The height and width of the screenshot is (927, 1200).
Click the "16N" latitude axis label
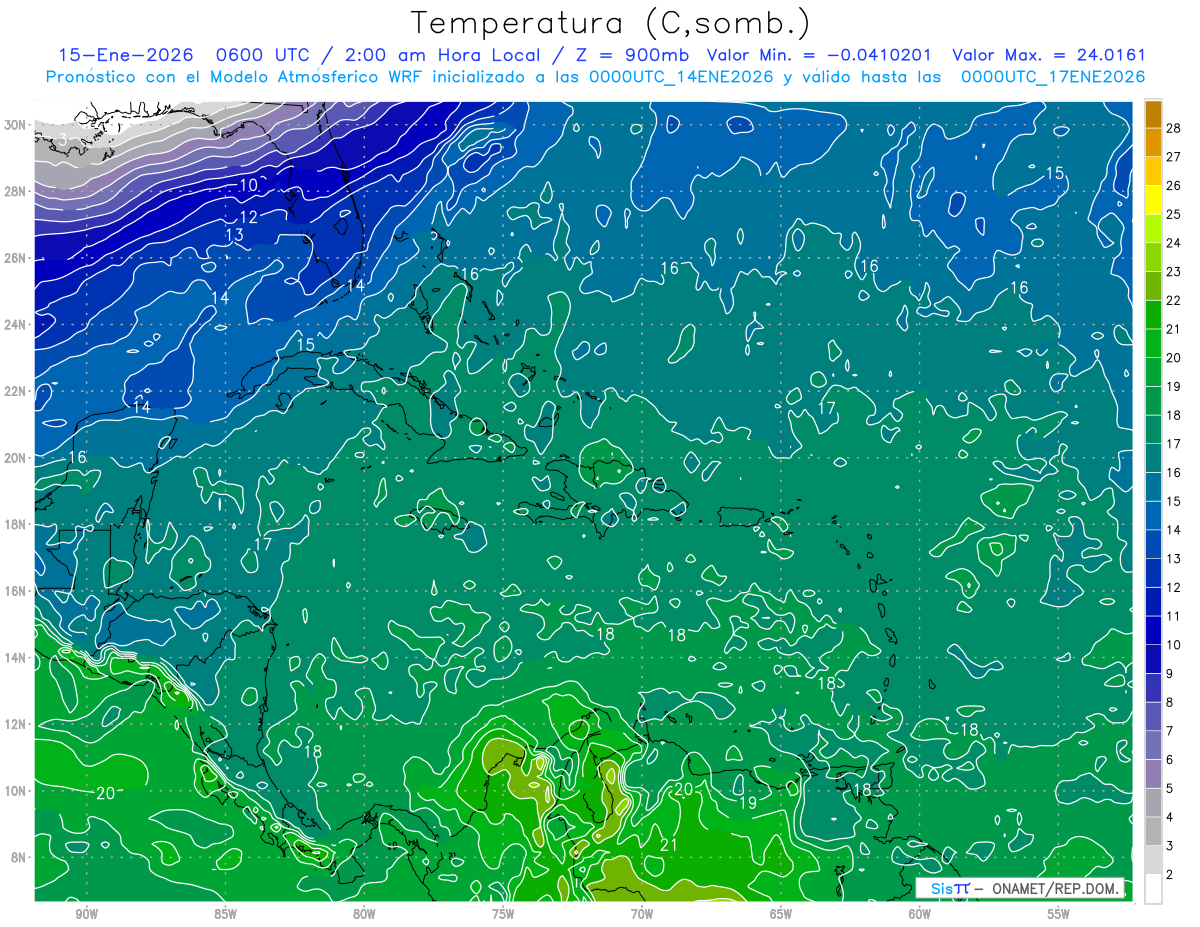click(x=14, y=591)
